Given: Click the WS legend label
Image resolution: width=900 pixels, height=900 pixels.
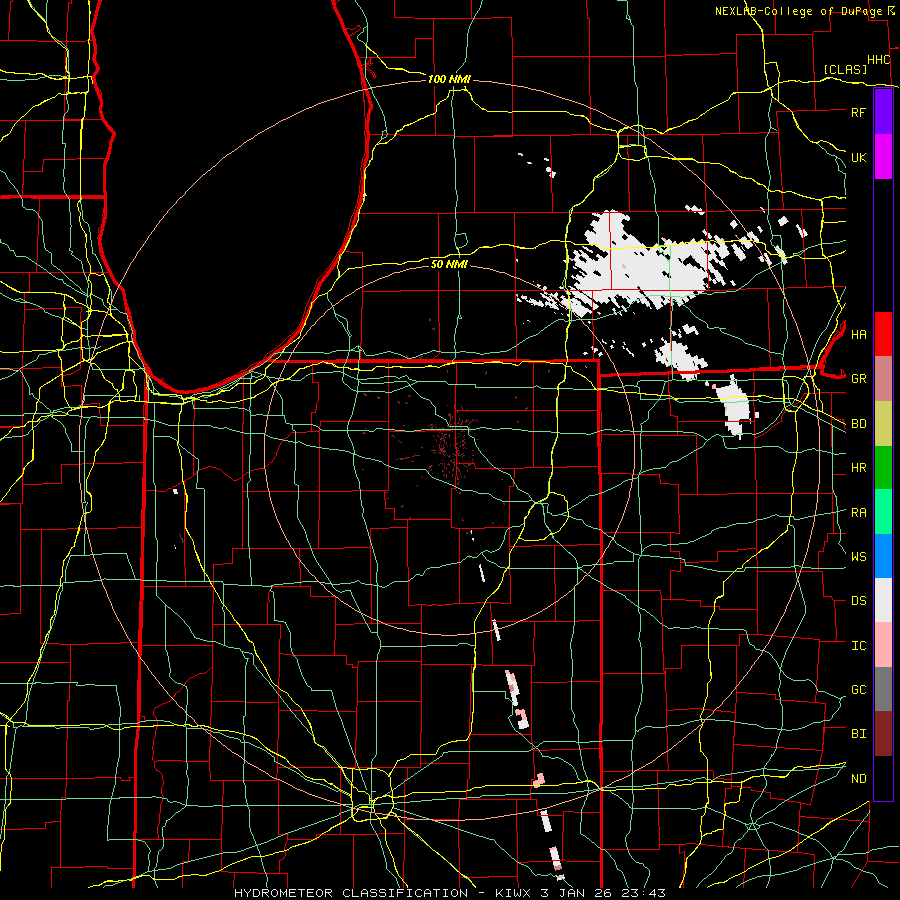Looking at the screenshot, I should pyautogui.click(x=858, y=557).
